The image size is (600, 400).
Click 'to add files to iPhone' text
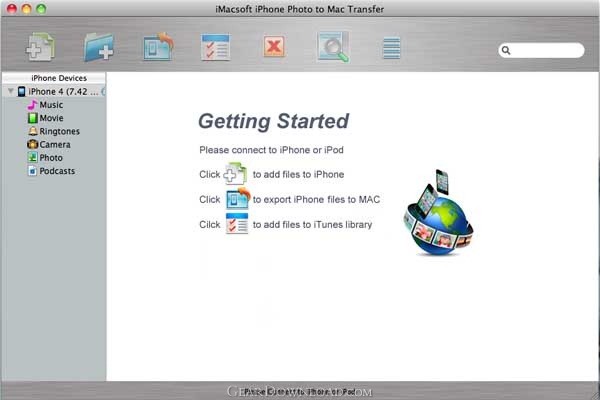click(298, 175)
